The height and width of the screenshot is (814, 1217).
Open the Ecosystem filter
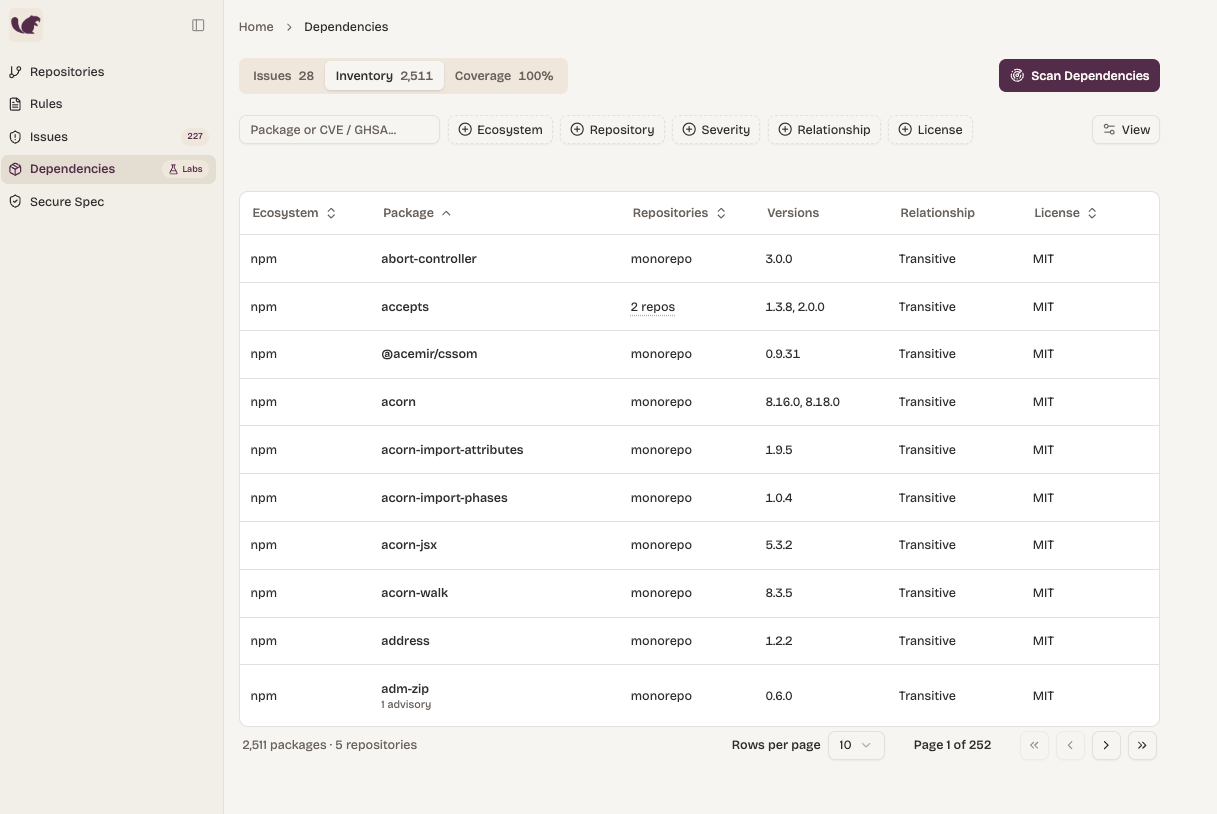pos(500,130)
